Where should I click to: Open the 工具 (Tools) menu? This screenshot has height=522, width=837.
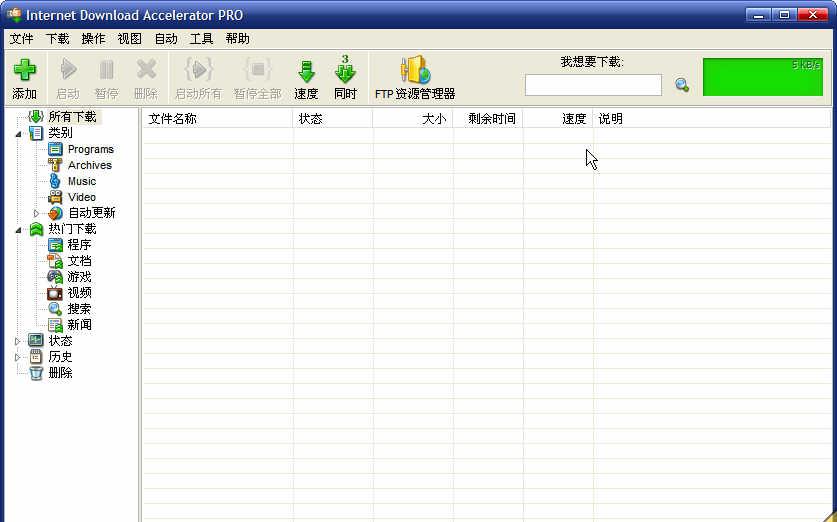point(201,38)
